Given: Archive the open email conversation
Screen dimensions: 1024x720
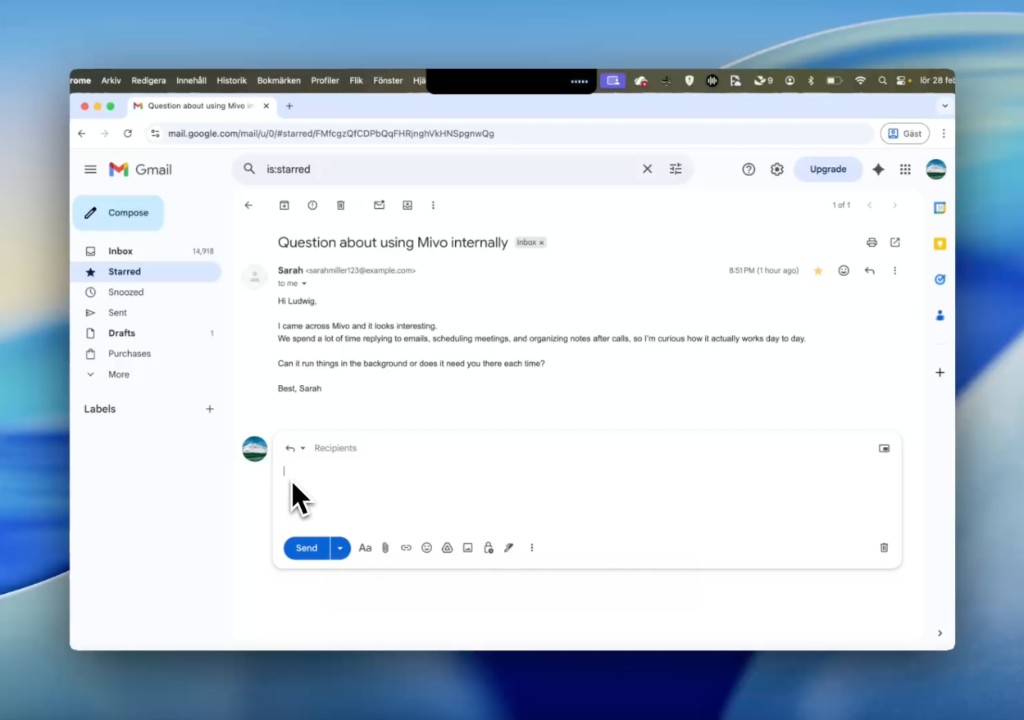Looking at the screenshot, I should [x=284, y=205].
